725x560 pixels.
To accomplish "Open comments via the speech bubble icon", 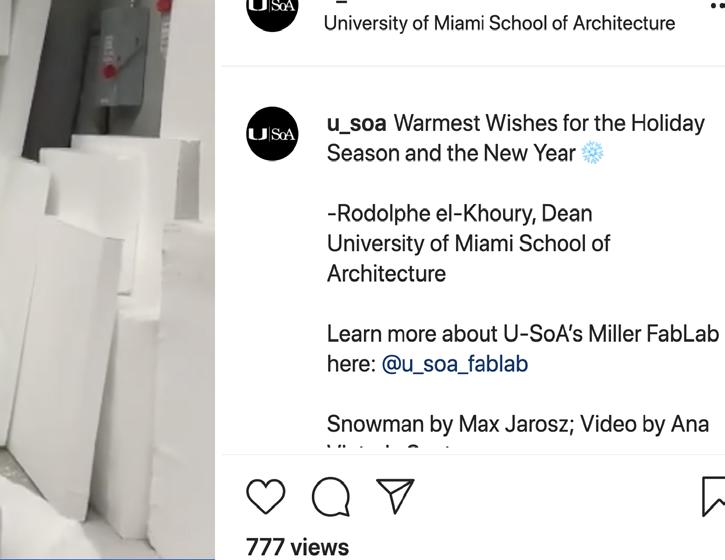I will [331, 497].
